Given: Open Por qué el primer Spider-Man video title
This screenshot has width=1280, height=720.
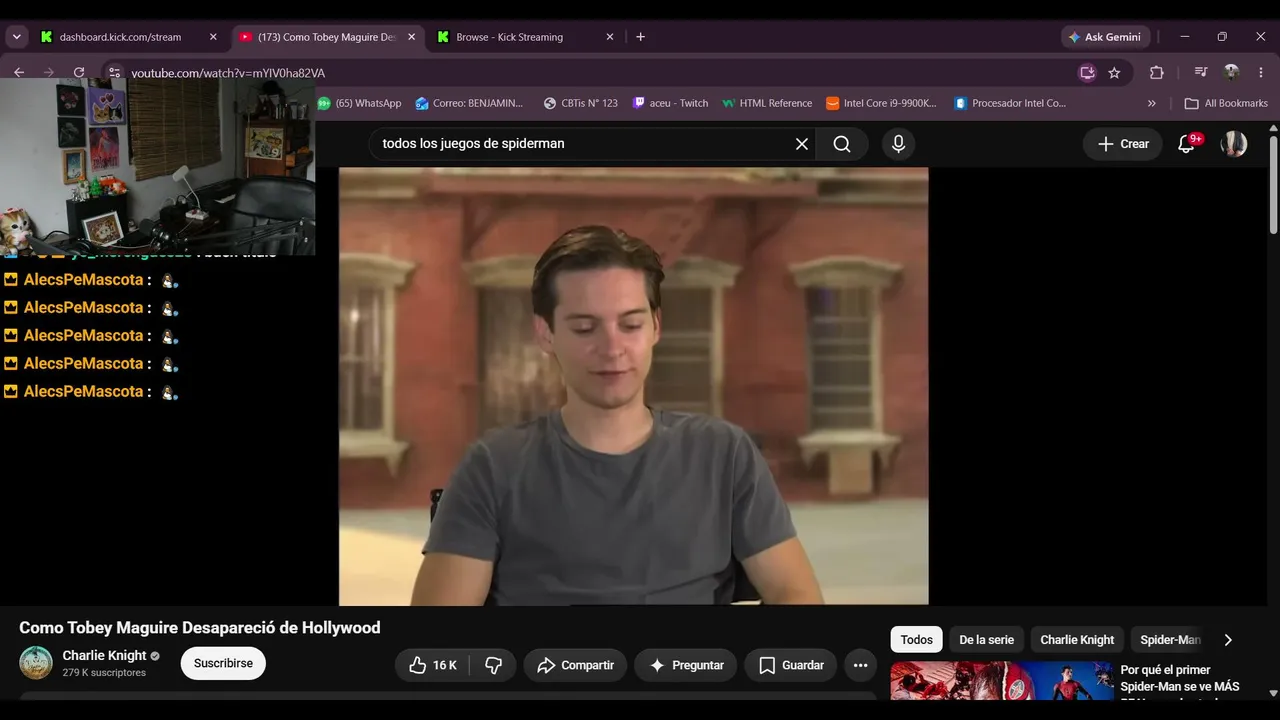Looking at the screenshot, I should tap(1180, 679).
